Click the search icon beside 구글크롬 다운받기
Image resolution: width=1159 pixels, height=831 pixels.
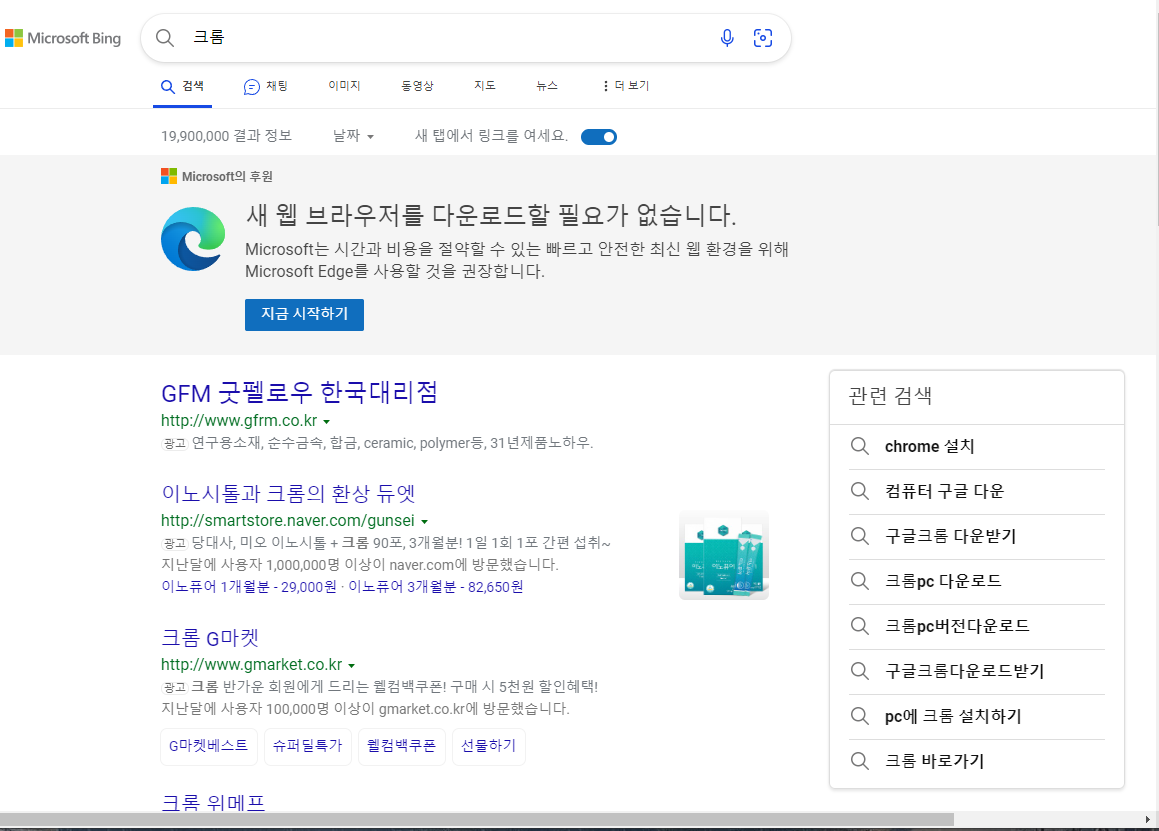pyautogui.click(x=859, y=536)
